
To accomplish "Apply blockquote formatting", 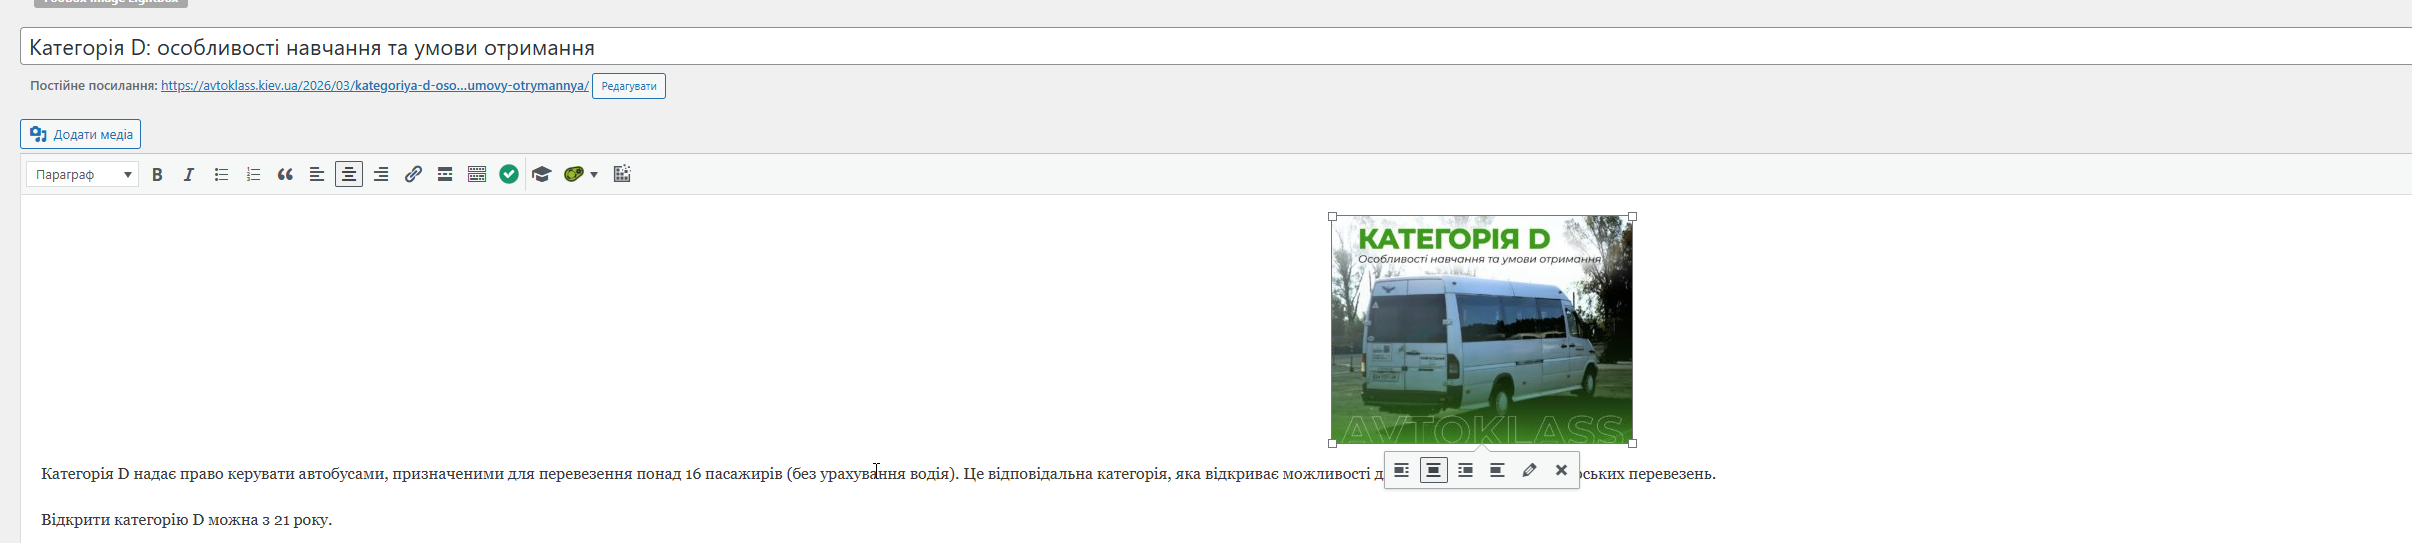I will [285, 174].
